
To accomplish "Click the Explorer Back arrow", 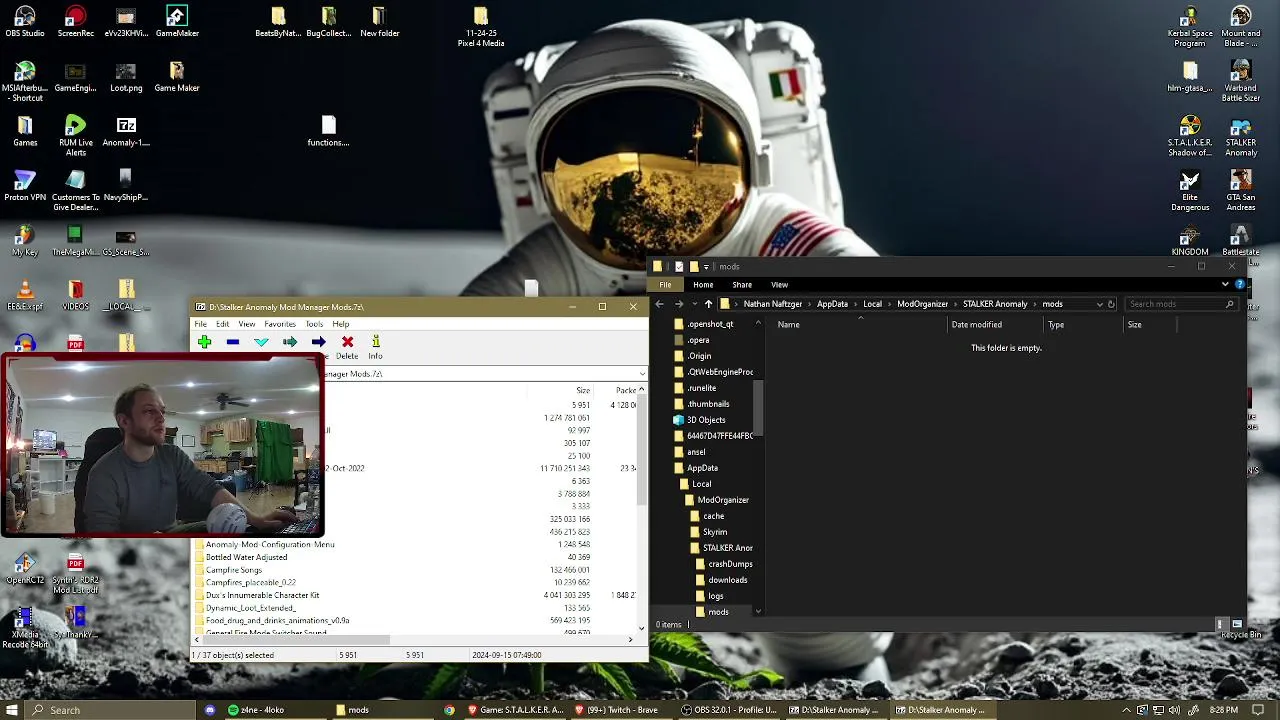I will (x=659, y=304).
